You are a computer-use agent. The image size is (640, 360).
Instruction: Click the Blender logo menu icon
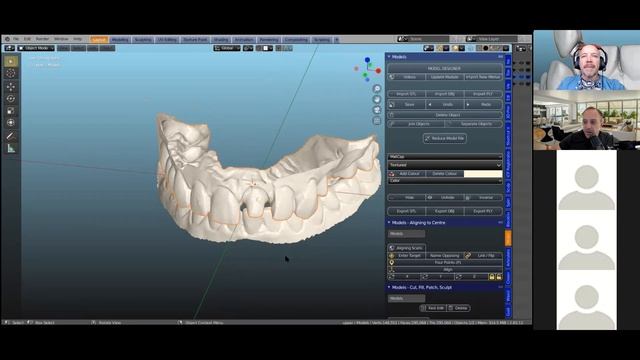[x=7, y=39]
